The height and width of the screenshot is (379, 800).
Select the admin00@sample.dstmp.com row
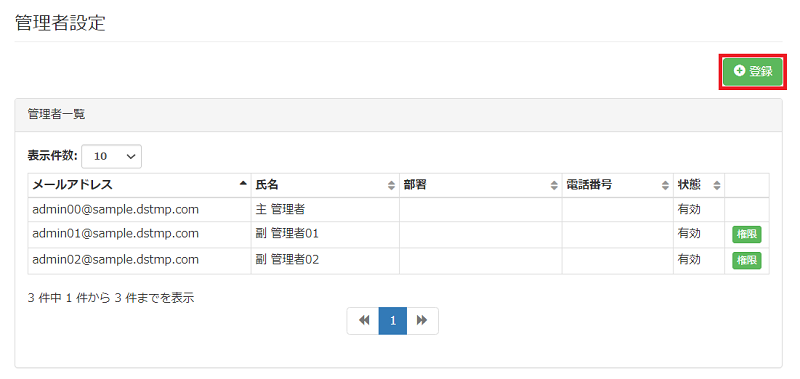(x=398, y=209)
